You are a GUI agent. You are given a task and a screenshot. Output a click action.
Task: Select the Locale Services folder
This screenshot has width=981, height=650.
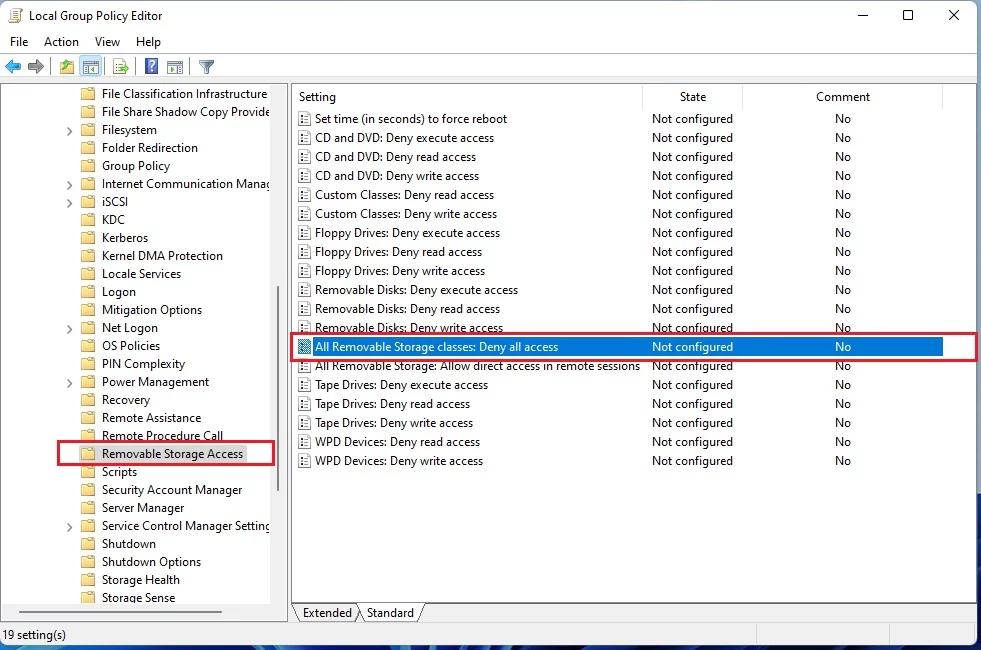(x=141, y=274)
